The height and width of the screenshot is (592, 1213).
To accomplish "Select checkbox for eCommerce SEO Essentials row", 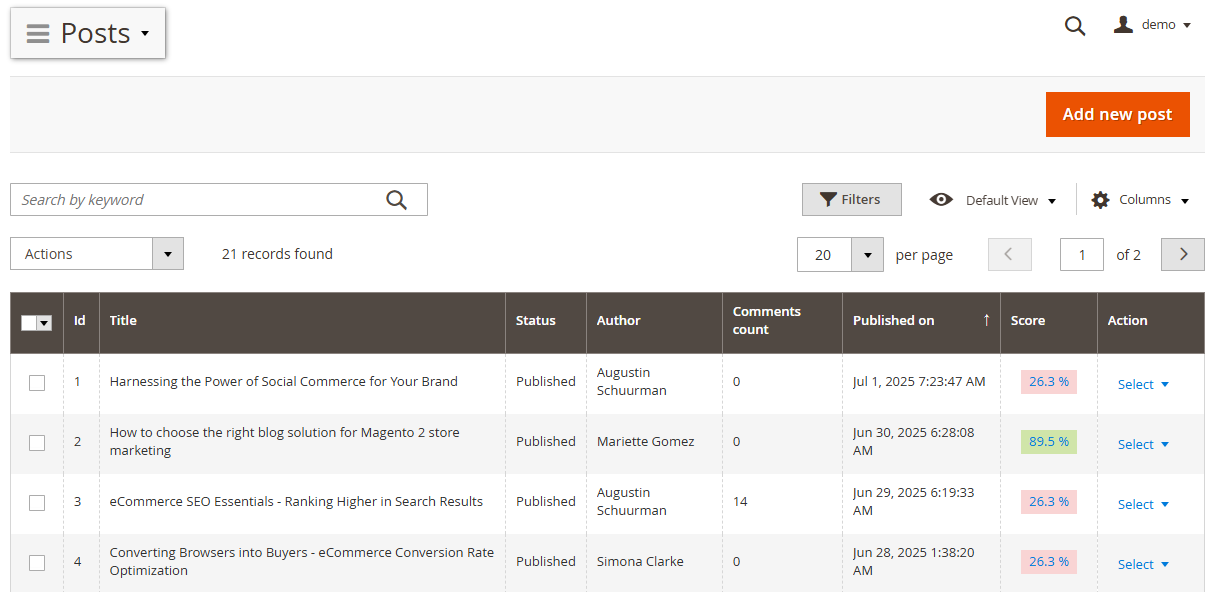I will point(37,502).
